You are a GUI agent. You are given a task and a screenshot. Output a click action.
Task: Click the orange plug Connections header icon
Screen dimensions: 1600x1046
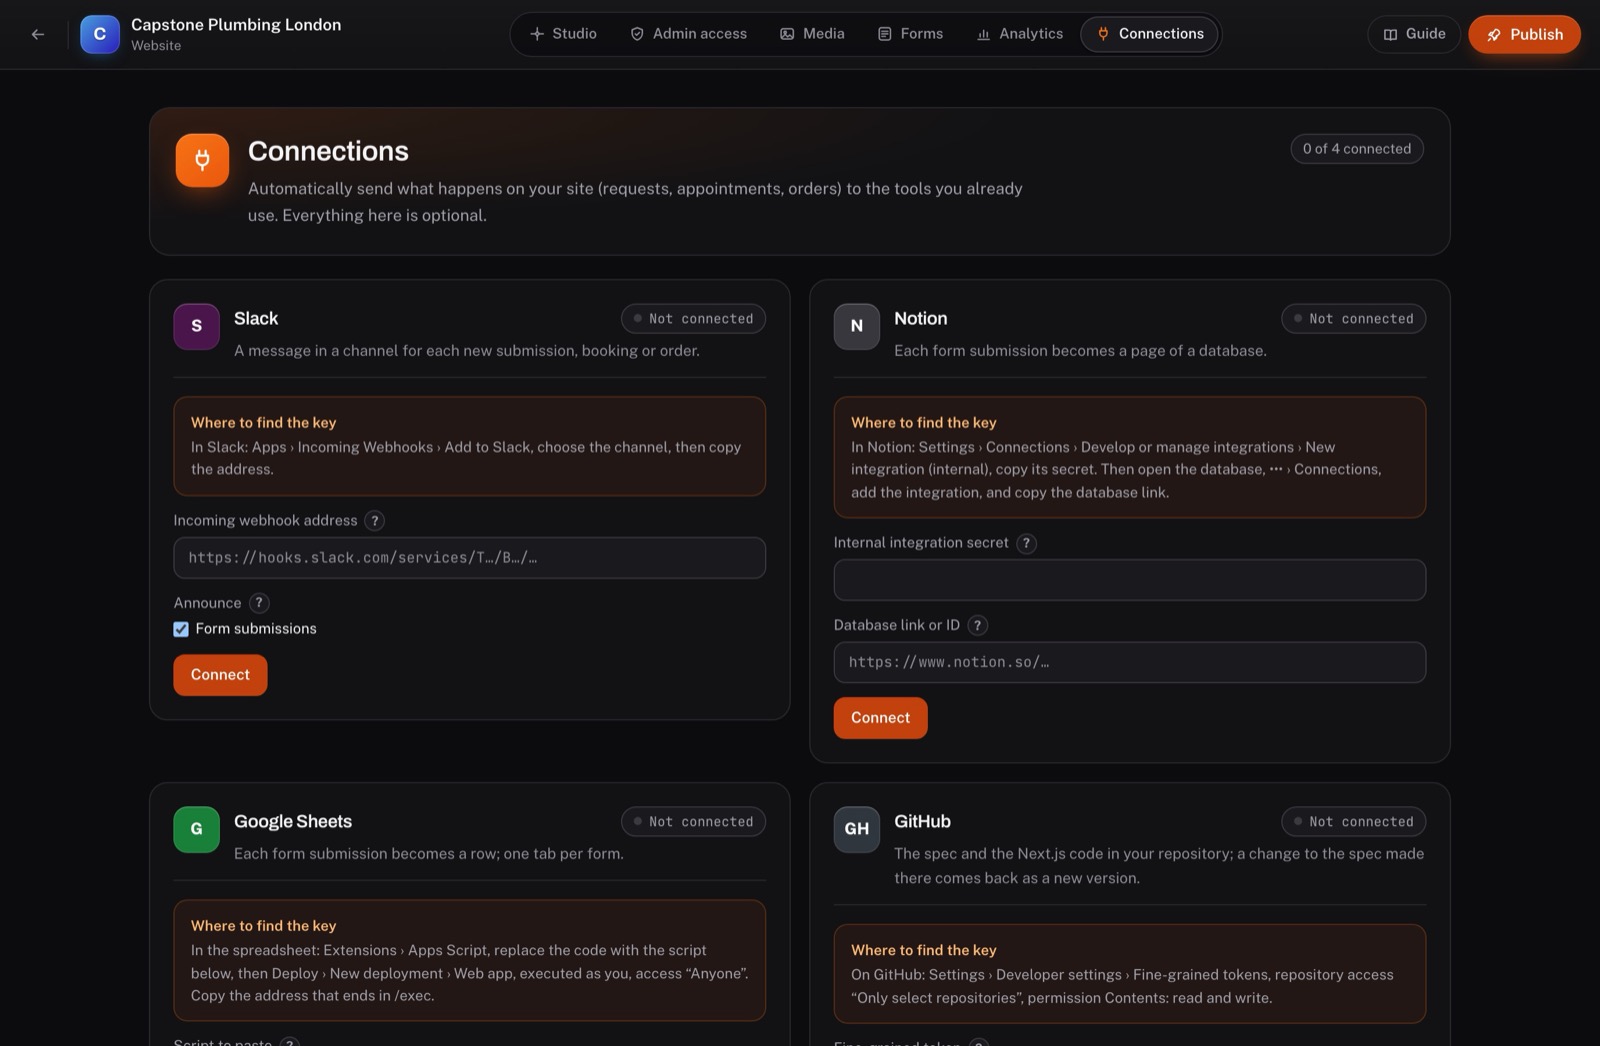202,160
